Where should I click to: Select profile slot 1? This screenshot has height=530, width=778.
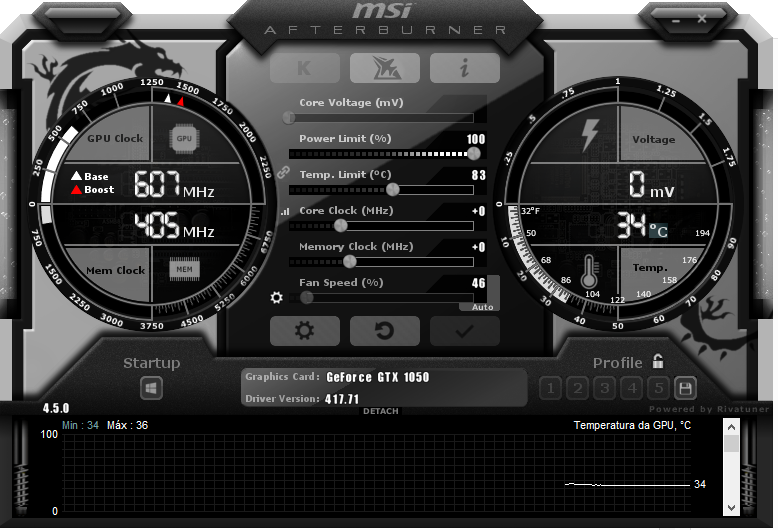(550, 388)
